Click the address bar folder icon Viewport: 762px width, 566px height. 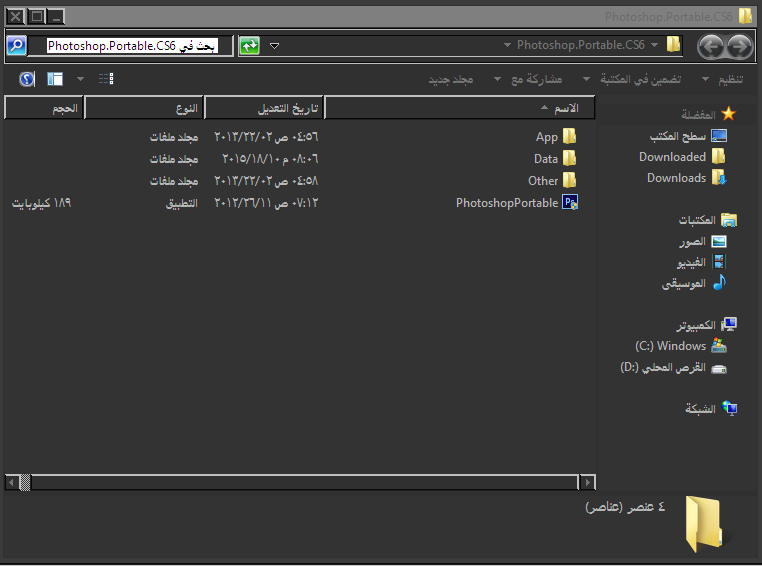(673, 44)
